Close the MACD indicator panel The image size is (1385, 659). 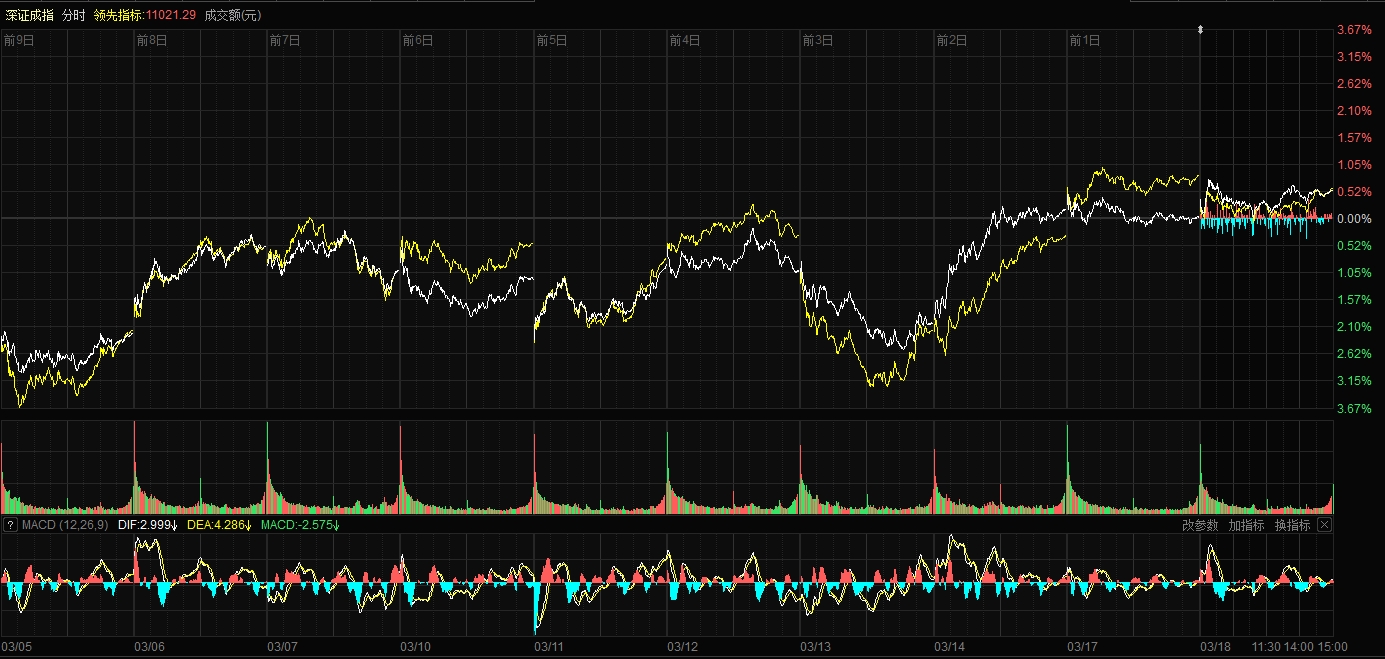(x=1324, y=525)
